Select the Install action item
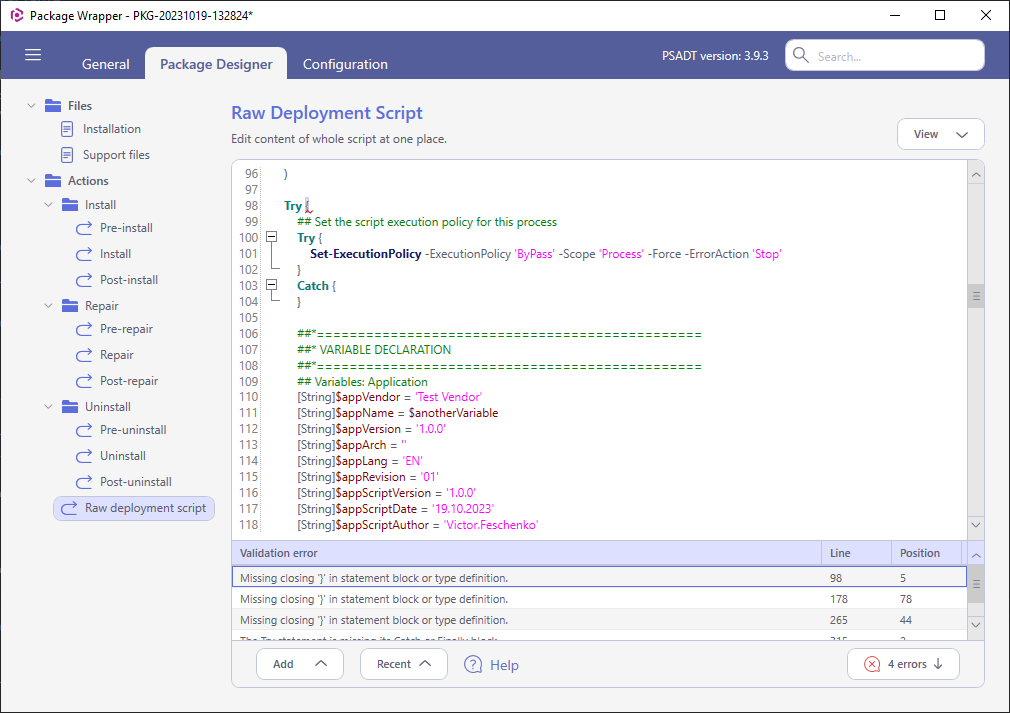The height and width of the screenshot is (713, 1010). (115, 254)
